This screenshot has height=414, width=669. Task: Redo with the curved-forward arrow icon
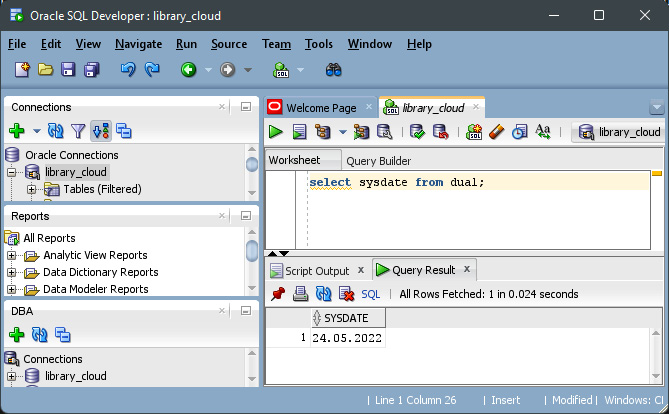tap(152, 69)
